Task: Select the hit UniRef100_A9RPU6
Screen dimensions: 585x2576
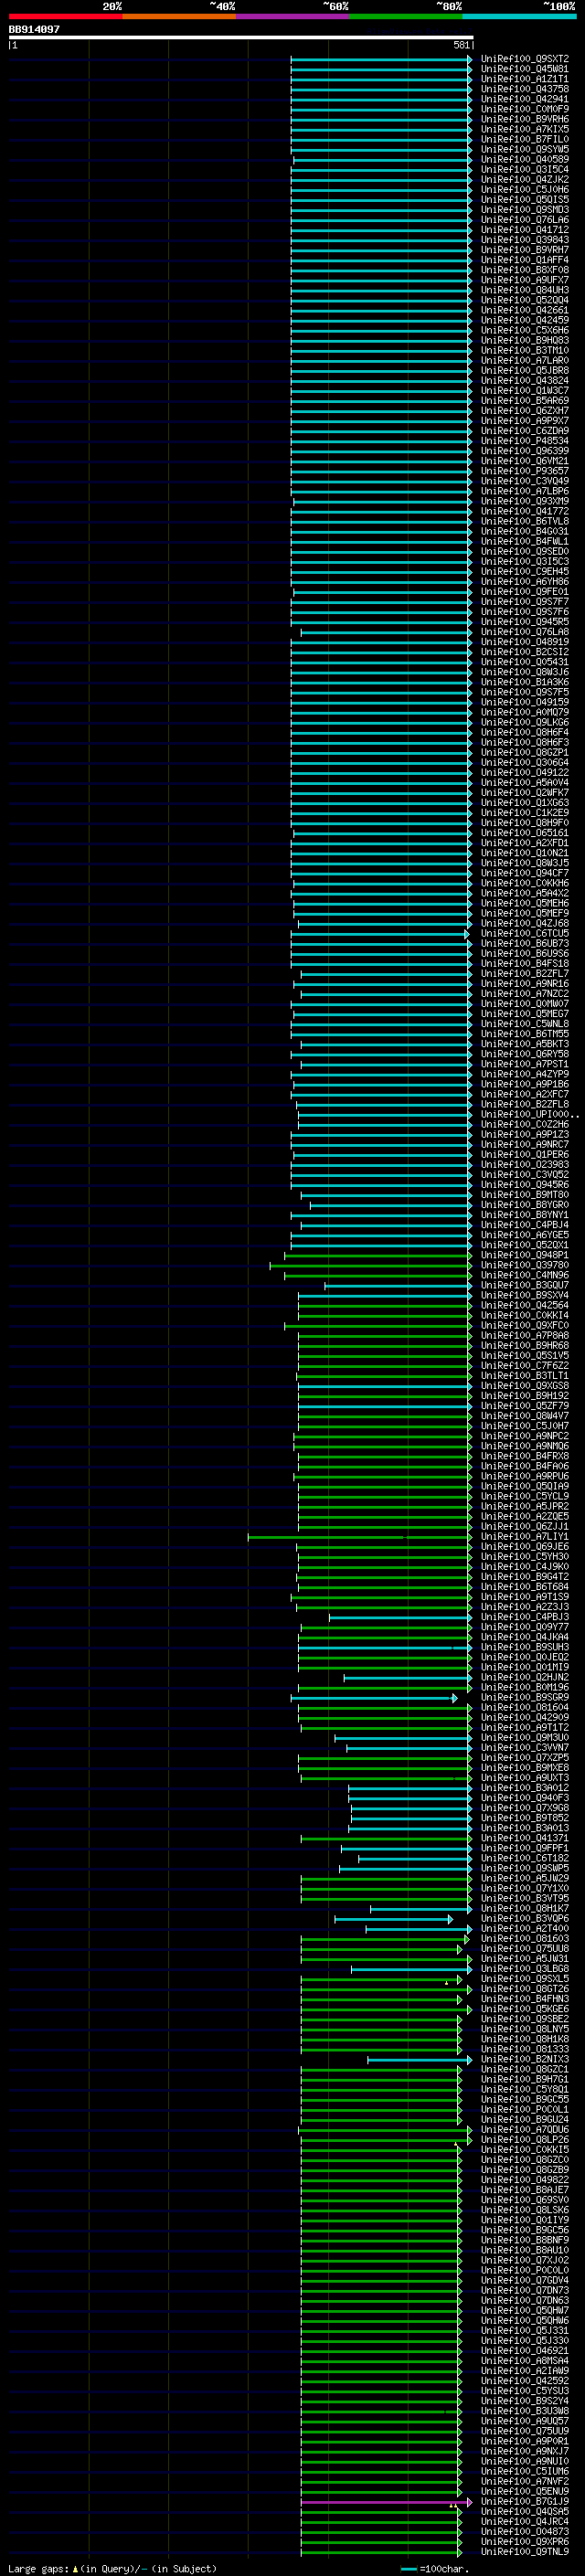Action: pos(524,1476)
